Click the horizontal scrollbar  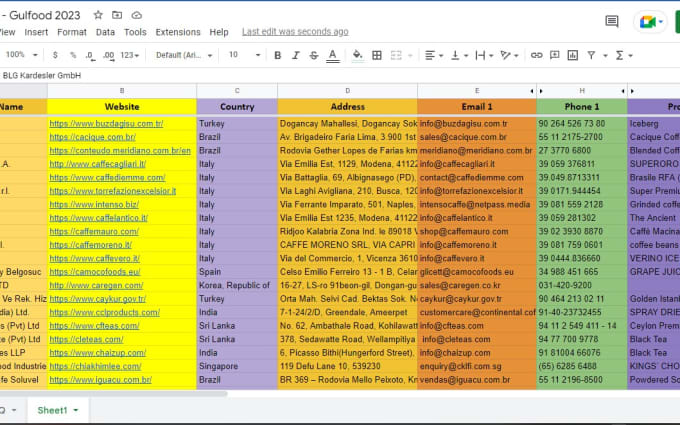pos(113,394)
